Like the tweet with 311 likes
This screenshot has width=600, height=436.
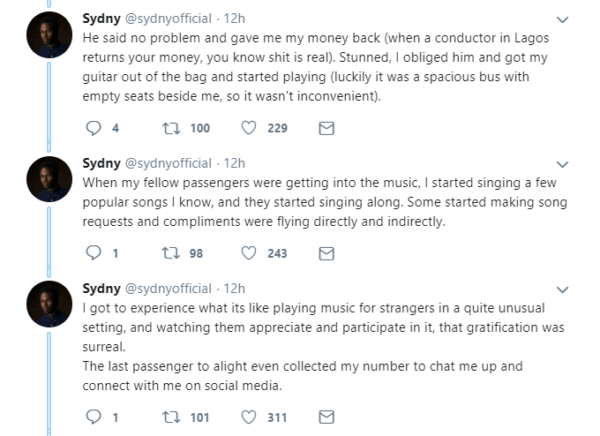tap(249, 417)
